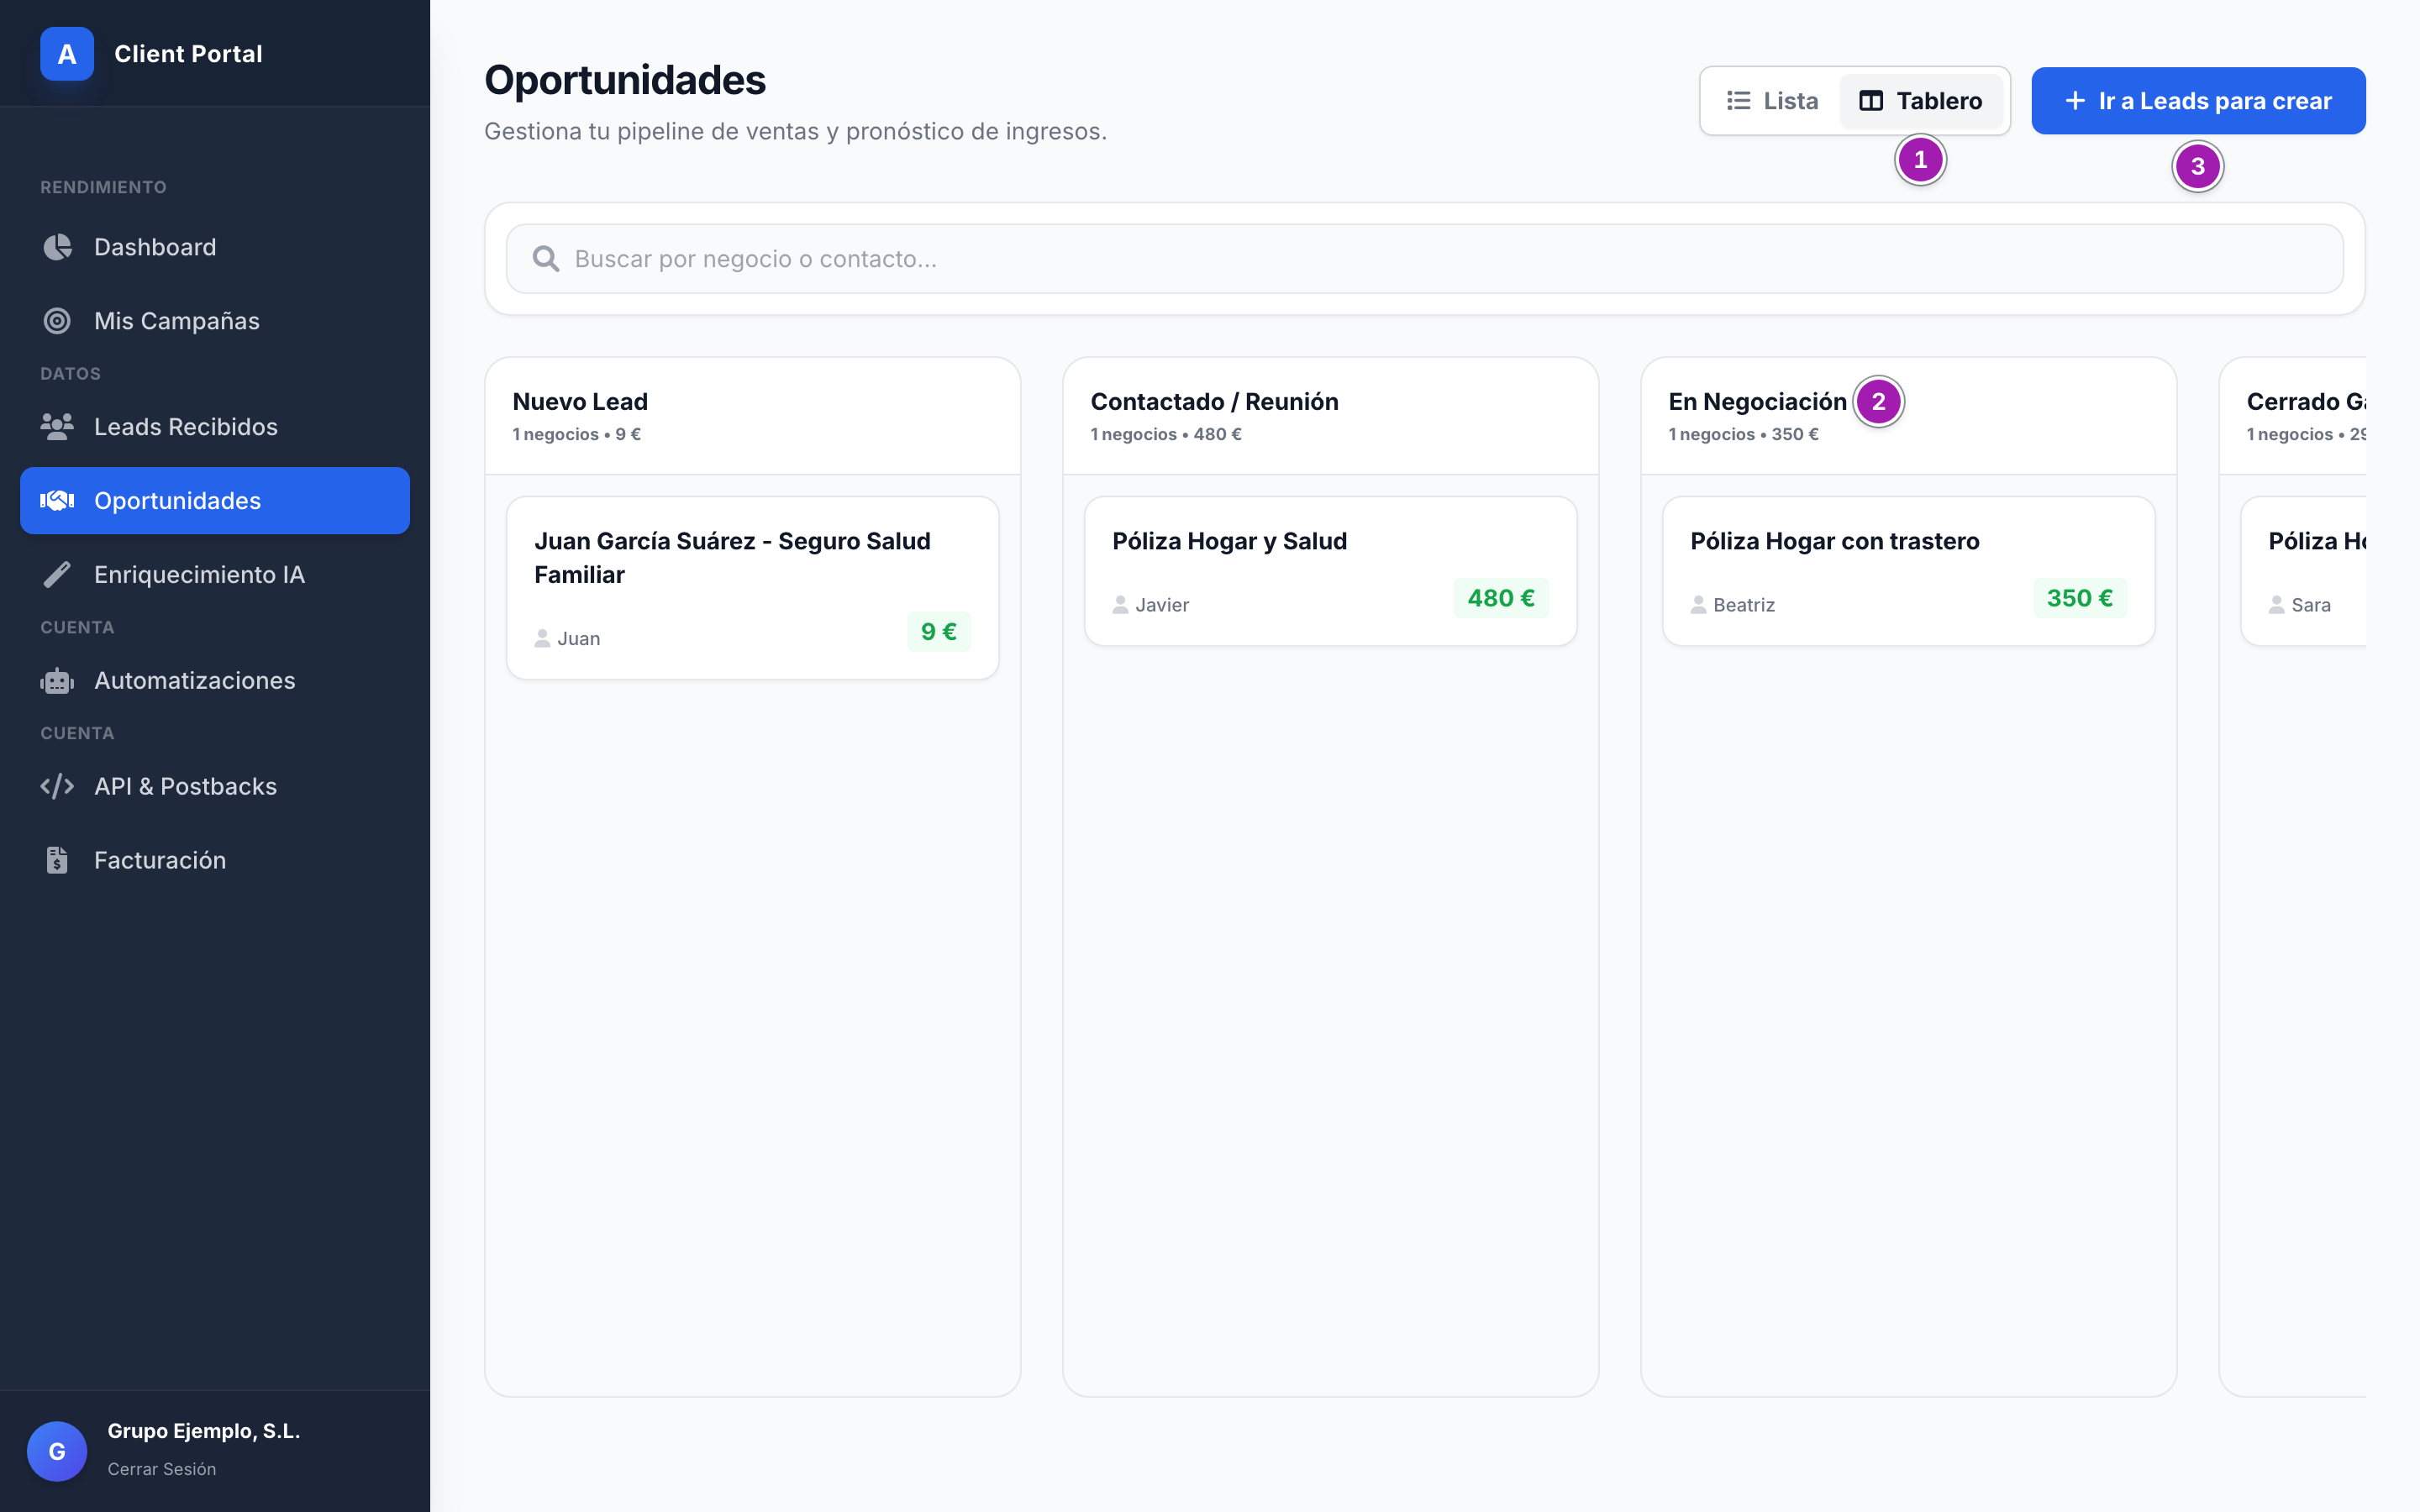
Task: Click the Mis Campañas target icon
Action: pyautogui.click(x=57, y=321)
